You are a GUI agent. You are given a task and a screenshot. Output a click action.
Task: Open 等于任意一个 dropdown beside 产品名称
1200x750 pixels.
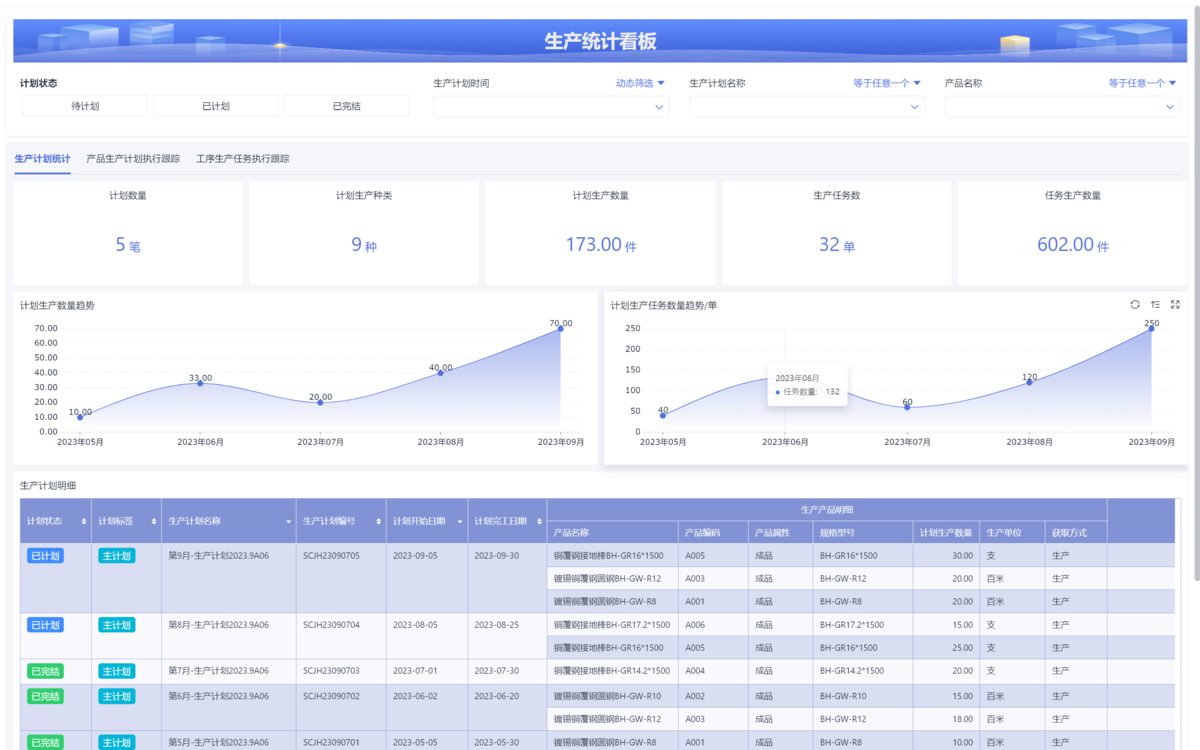[1142, 83]
